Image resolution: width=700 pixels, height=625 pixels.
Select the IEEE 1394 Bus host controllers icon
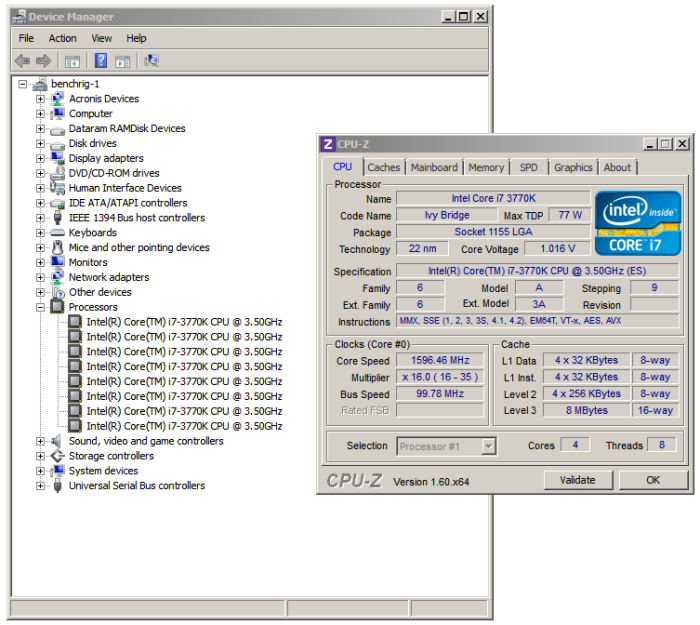pyautogui.click(x=57, y=218)
